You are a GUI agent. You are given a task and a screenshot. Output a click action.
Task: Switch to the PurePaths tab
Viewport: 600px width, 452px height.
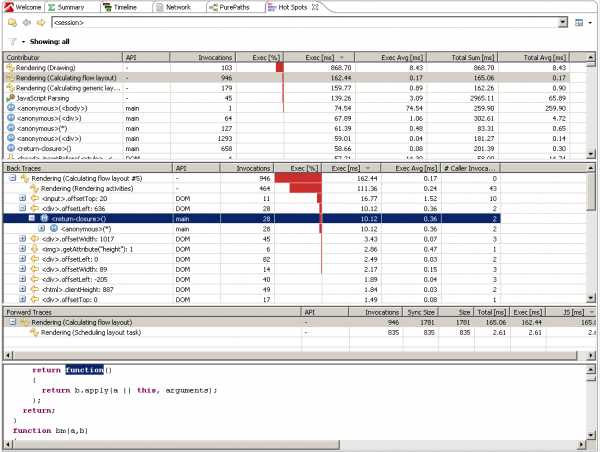click(230, 6)
